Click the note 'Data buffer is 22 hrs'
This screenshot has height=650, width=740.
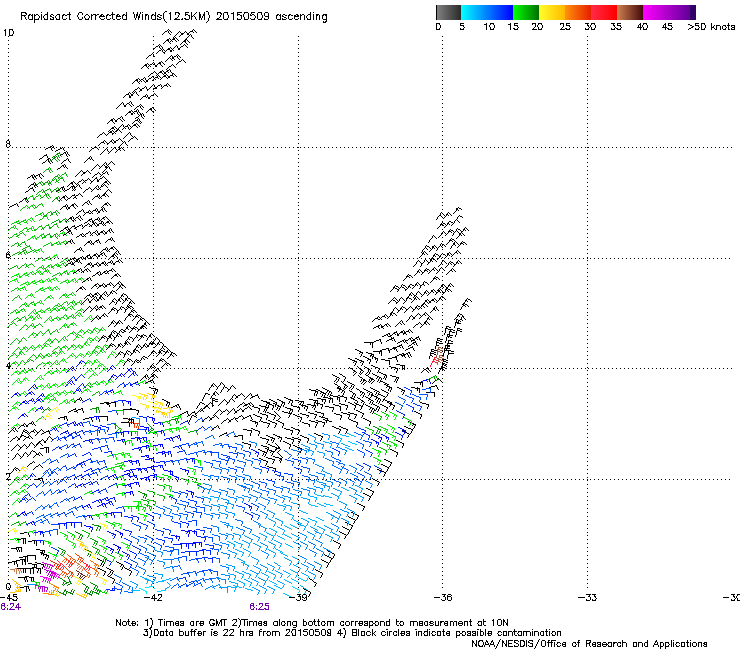pyautogui.click(x=204, y=633)
